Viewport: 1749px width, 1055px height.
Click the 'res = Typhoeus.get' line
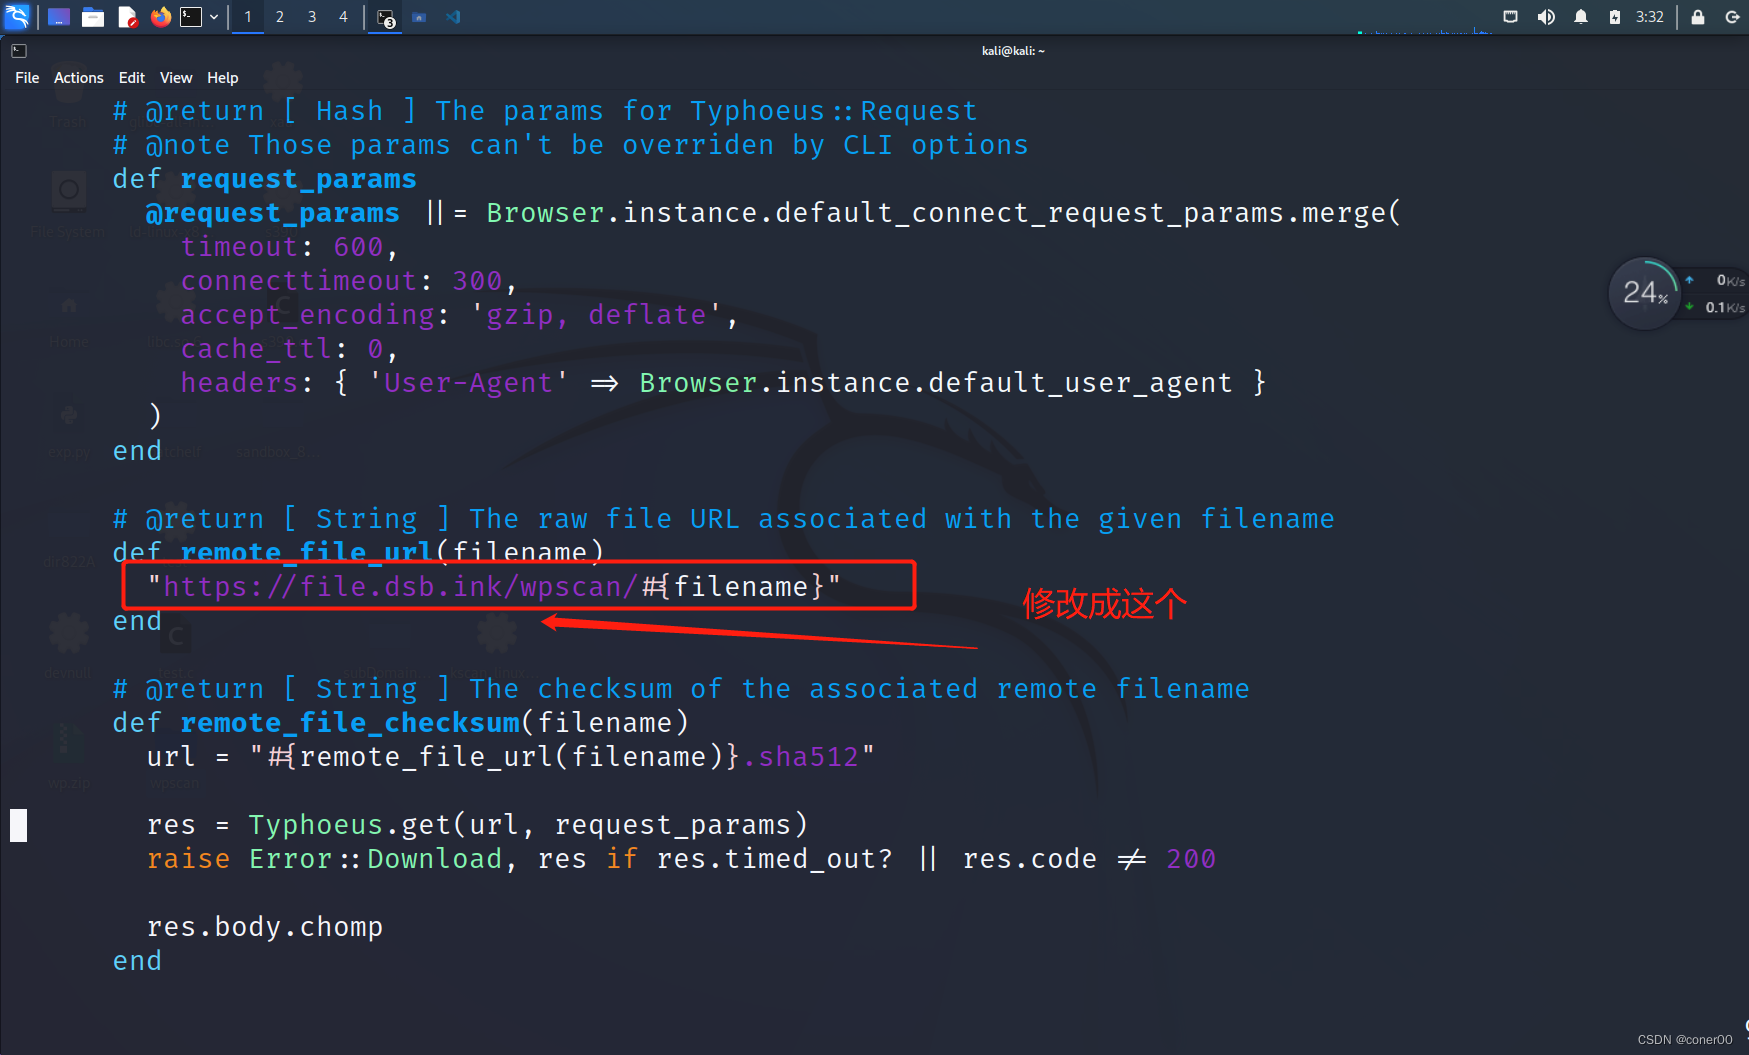click(x=477, y=825)
